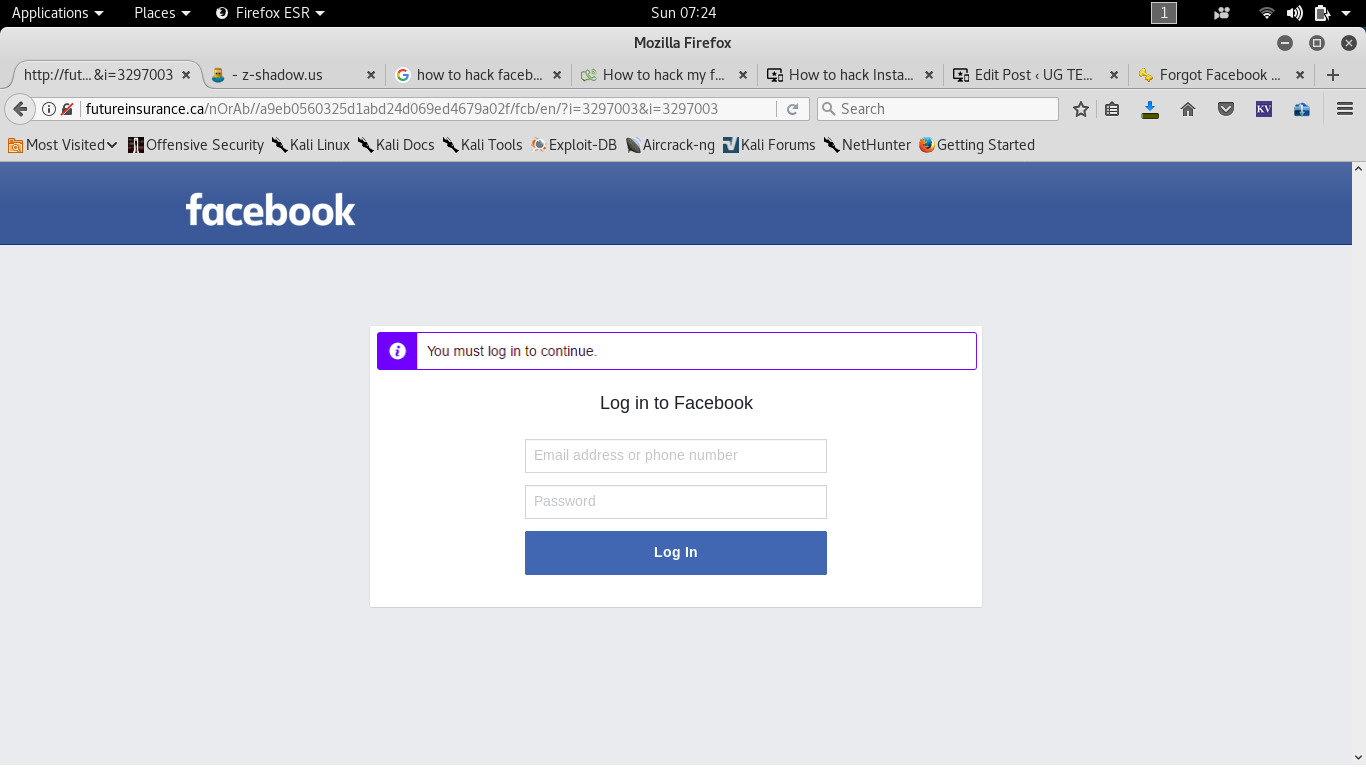This screenshot has width=1366, height=768.
Task: Open the Wi-Fi status icon
Action: coord(1267,13)
